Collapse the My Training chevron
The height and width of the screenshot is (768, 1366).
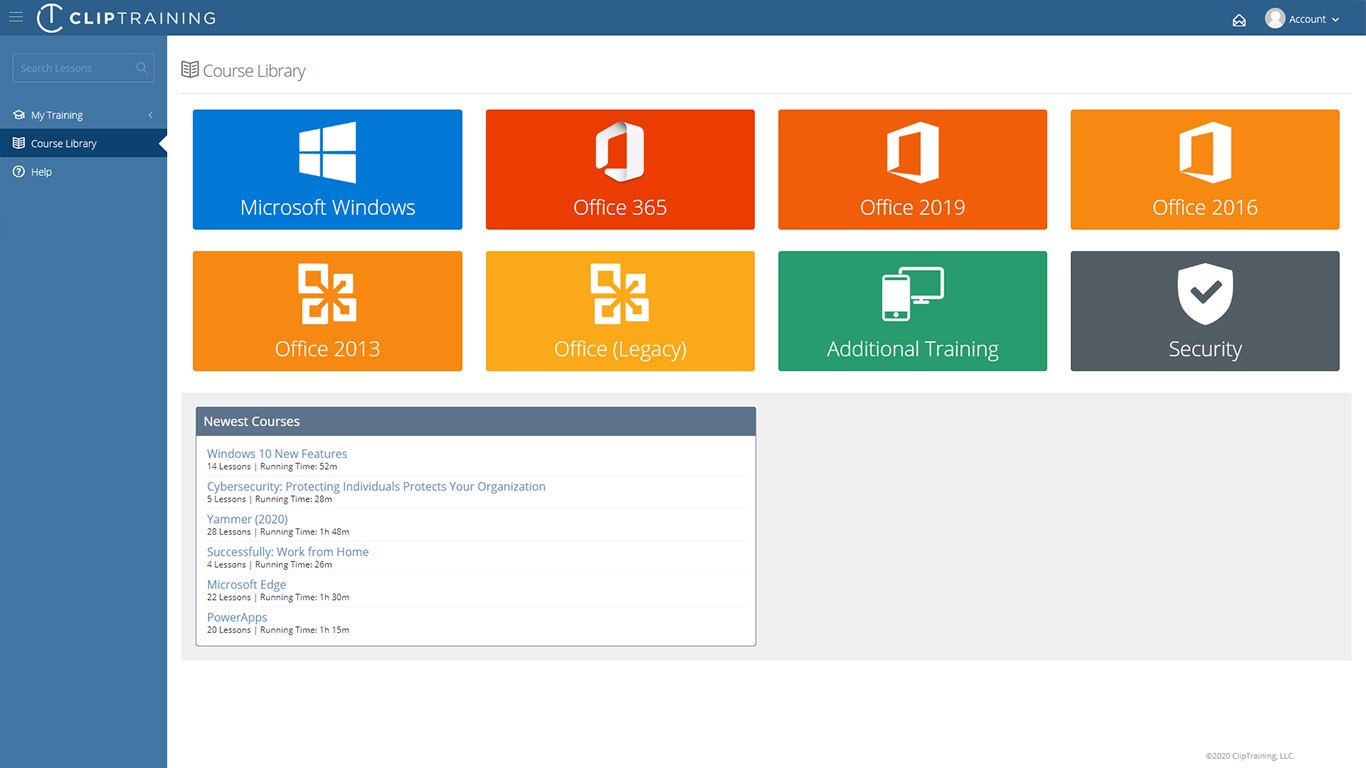[x=150, y=115]
